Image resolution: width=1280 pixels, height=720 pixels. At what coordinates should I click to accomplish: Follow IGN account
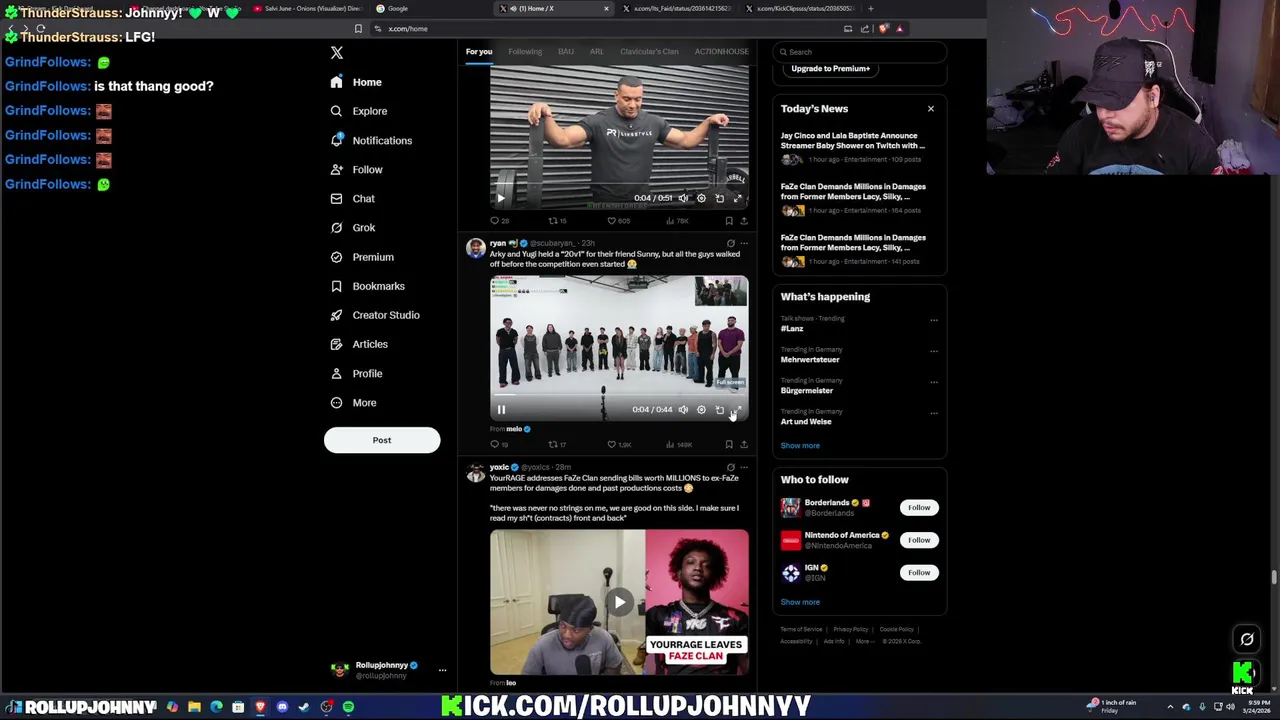click(x=919, y=573)
